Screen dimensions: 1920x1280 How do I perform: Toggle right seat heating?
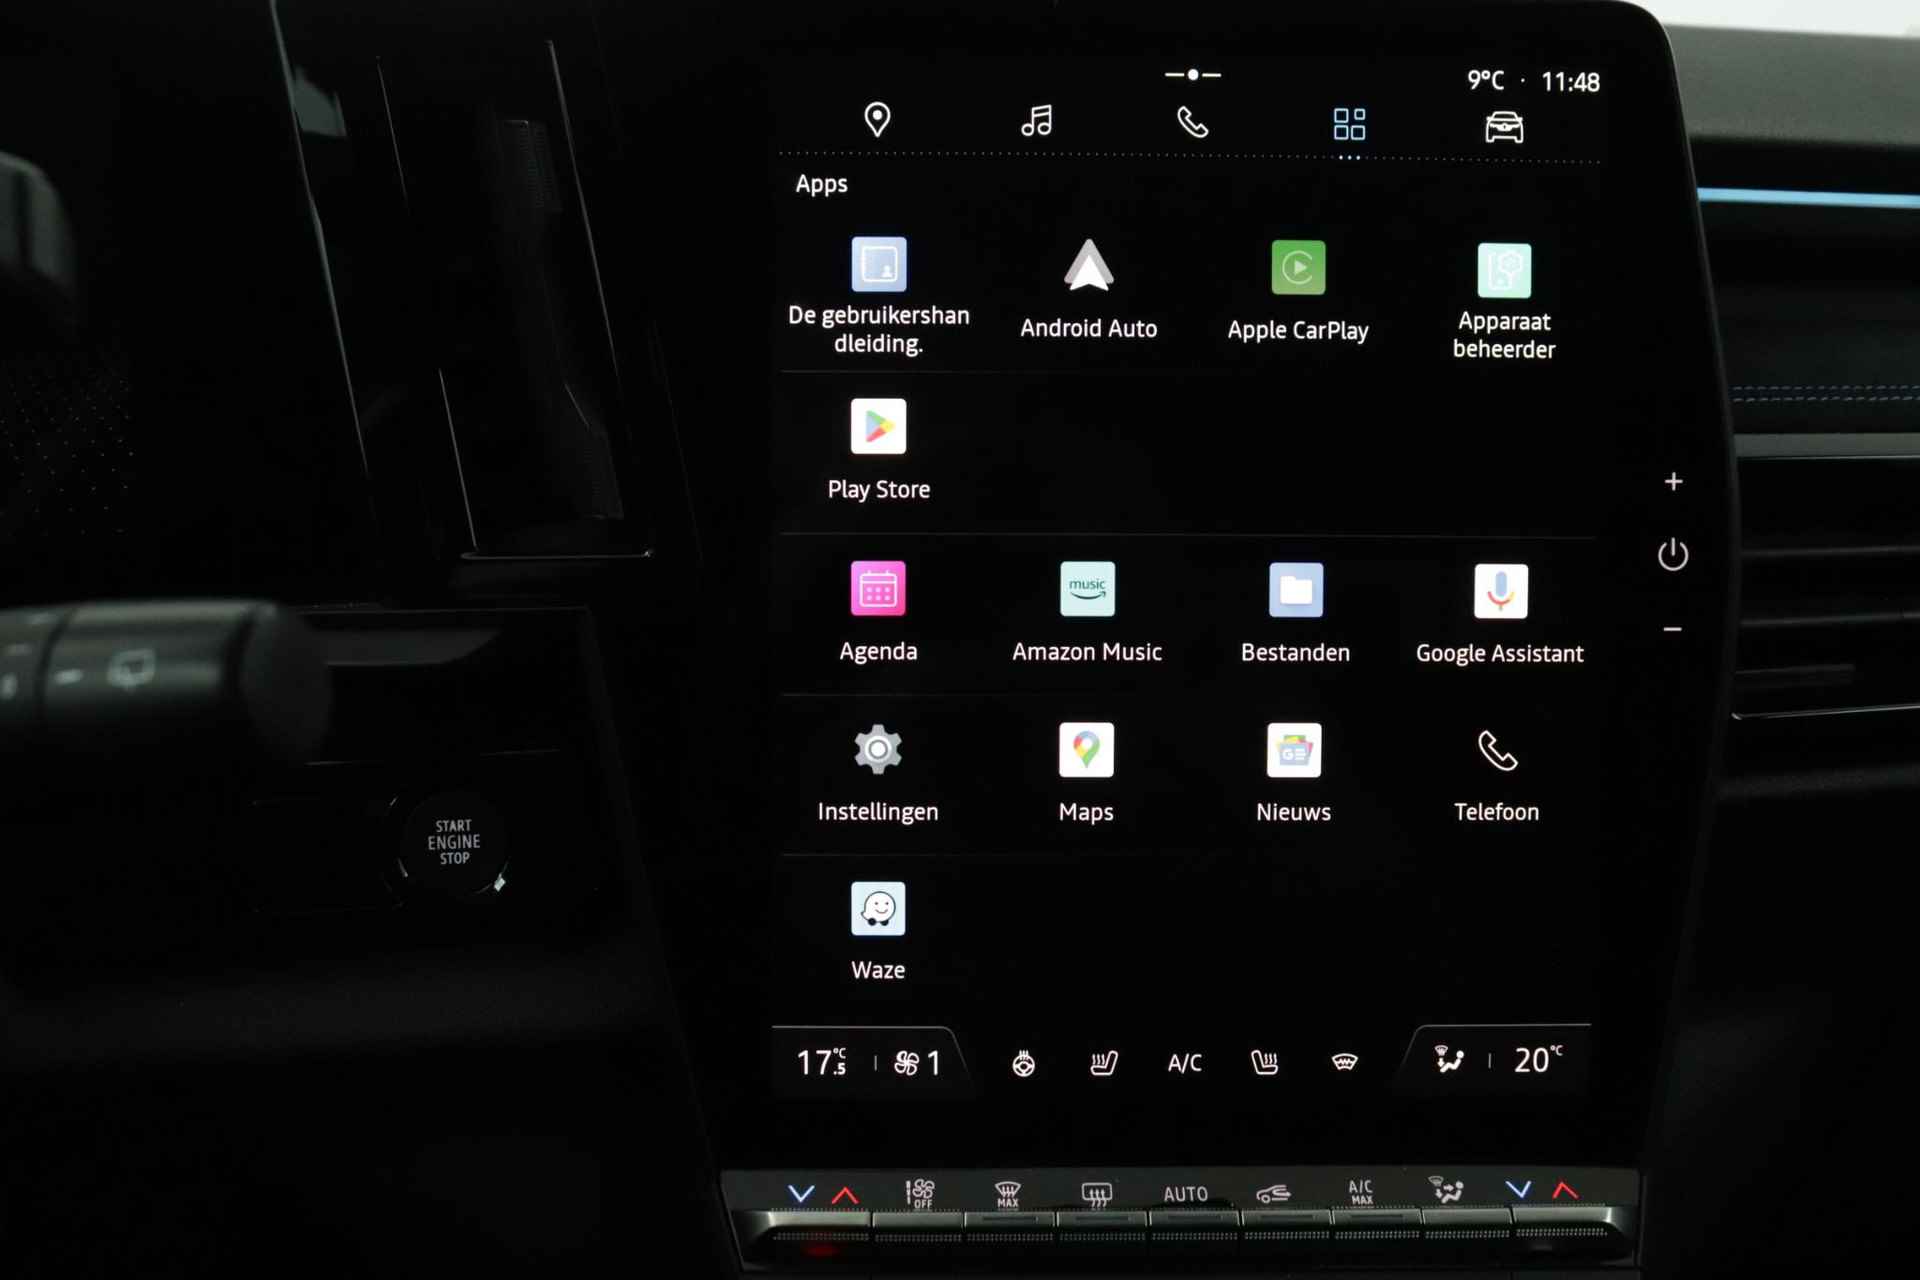(x=1265, y=1063)
